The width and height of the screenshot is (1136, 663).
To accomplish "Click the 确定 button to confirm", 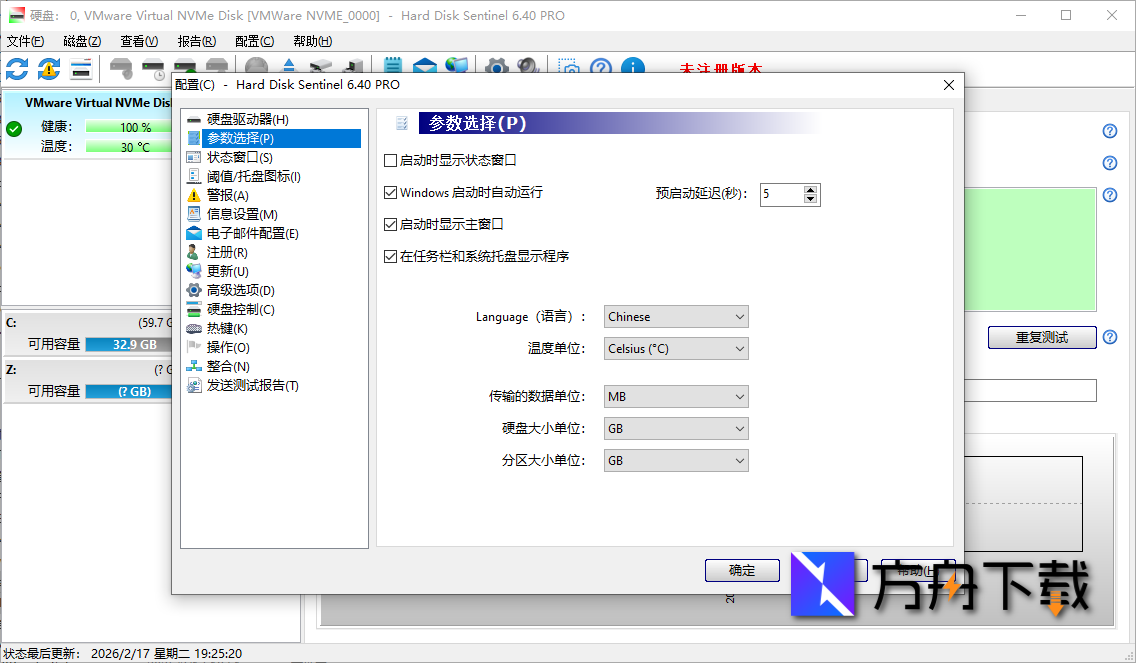I will (742, 570).
